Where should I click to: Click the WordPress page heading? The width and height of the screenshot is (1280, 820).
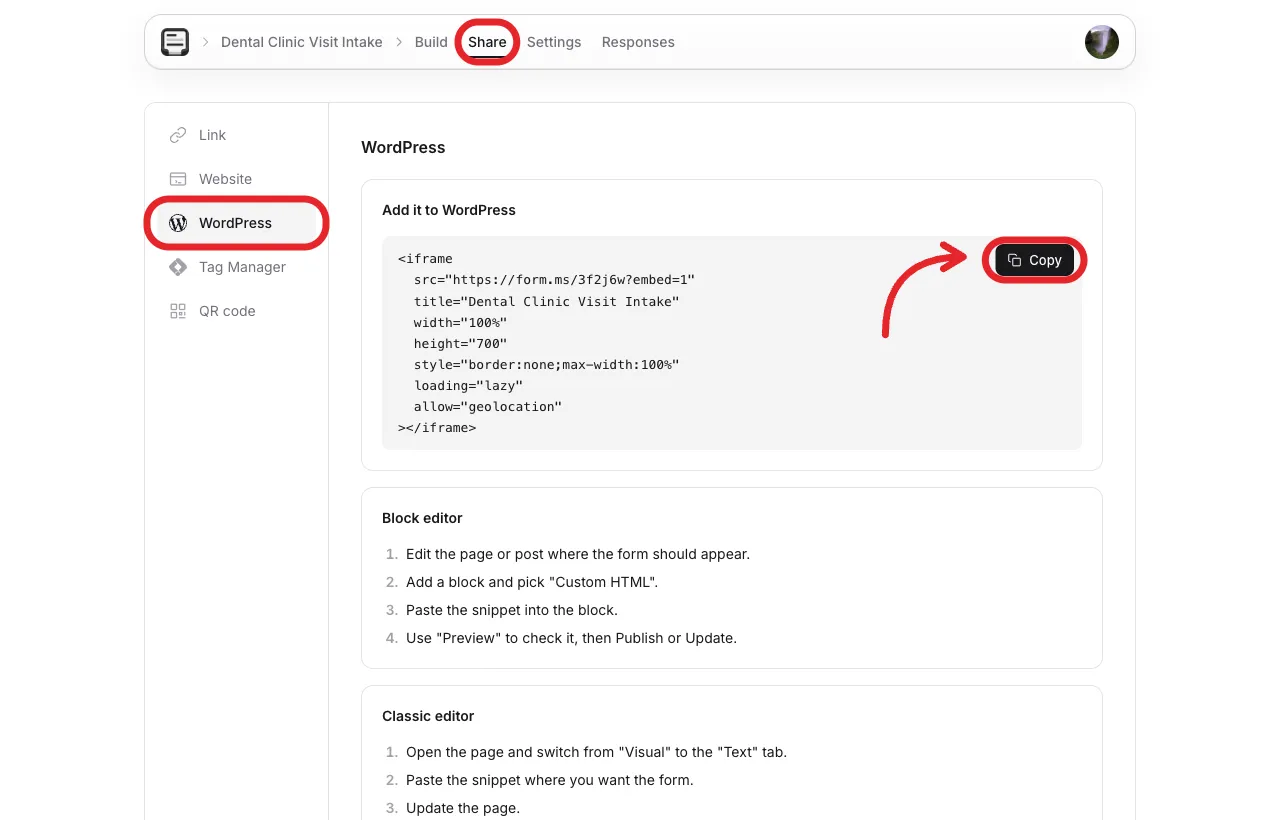(x=403, y=147)
